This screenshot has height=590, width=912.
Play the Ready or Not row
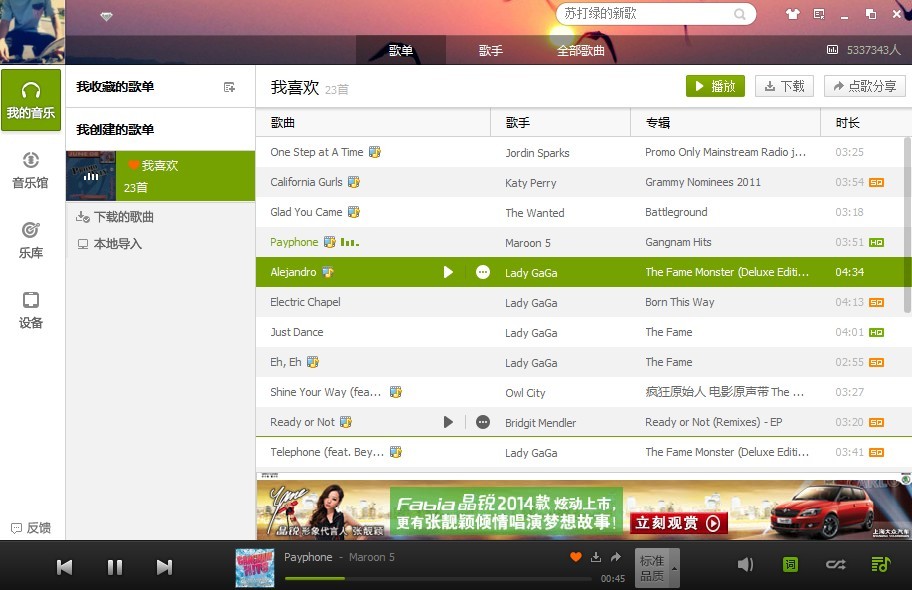(448, 422)
